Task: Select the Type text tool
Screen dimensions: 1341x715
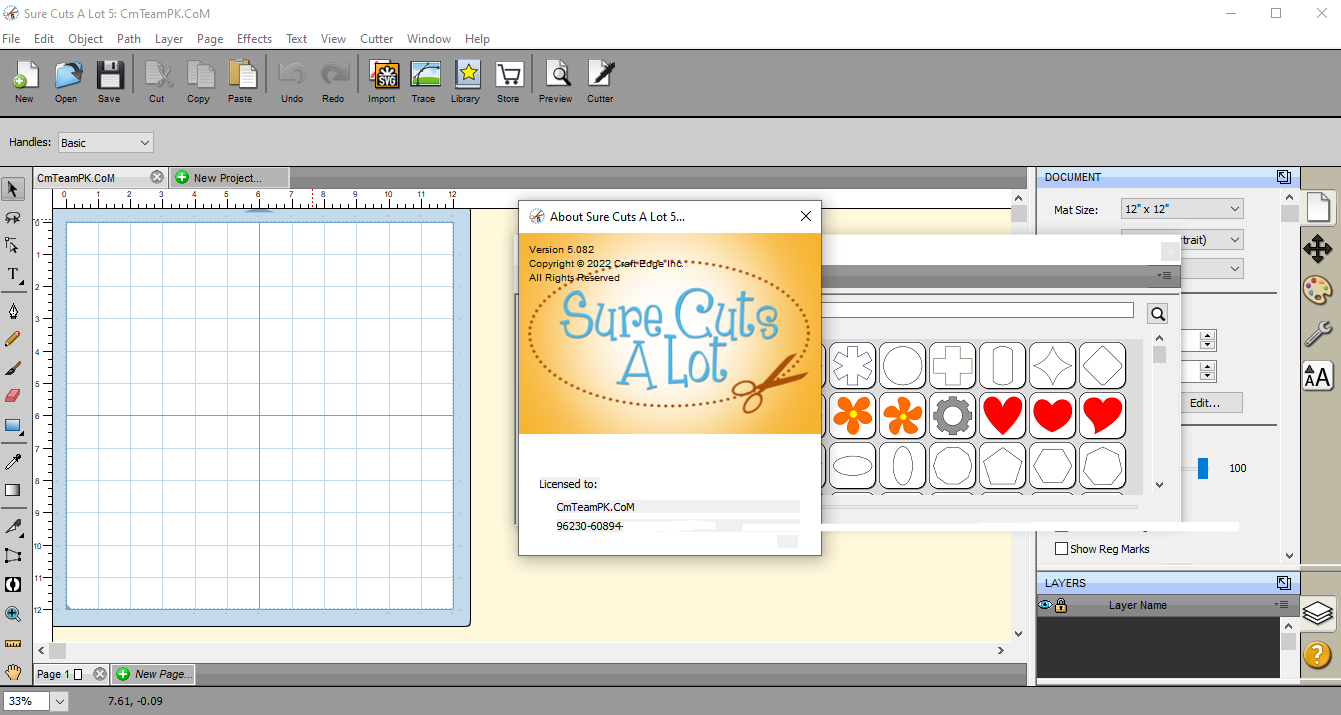Action: [13, 273]
